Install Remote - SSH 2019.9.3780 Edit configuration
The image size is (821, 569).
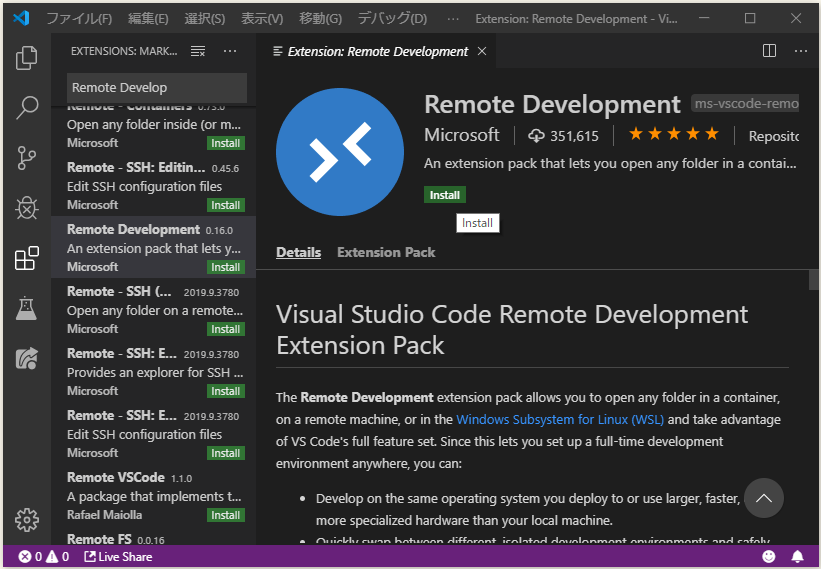point(226,453)
